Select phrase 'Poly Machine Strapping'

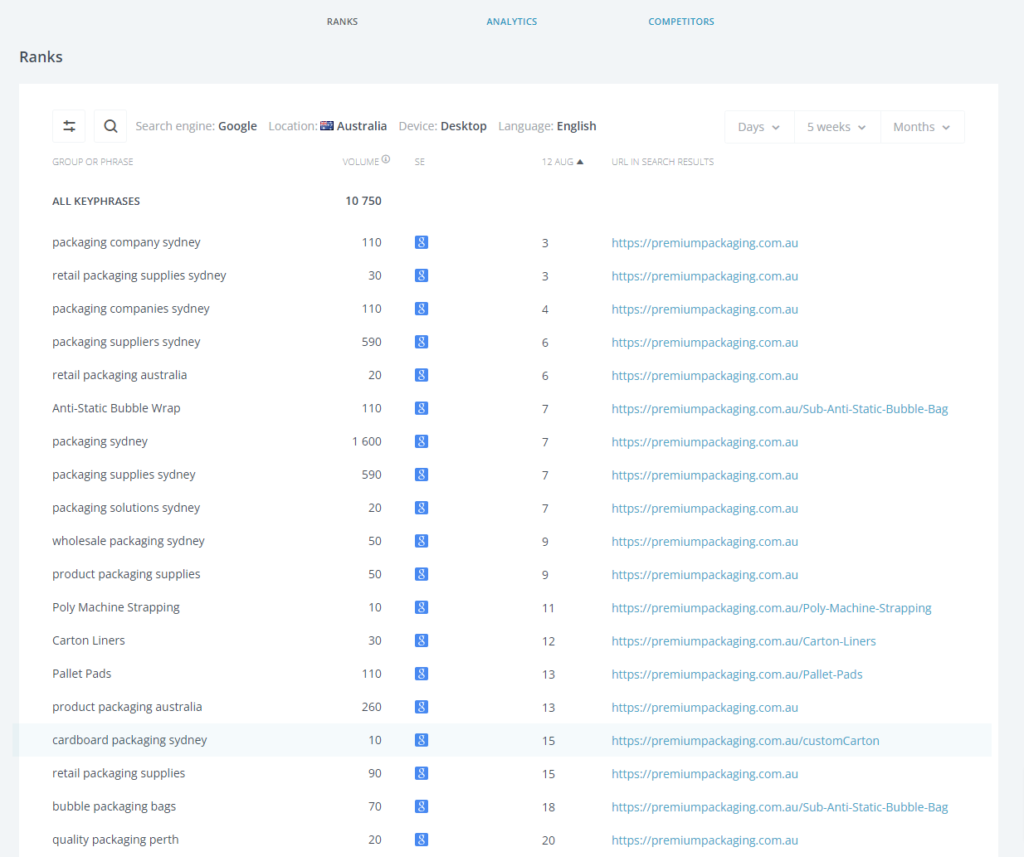116,607
